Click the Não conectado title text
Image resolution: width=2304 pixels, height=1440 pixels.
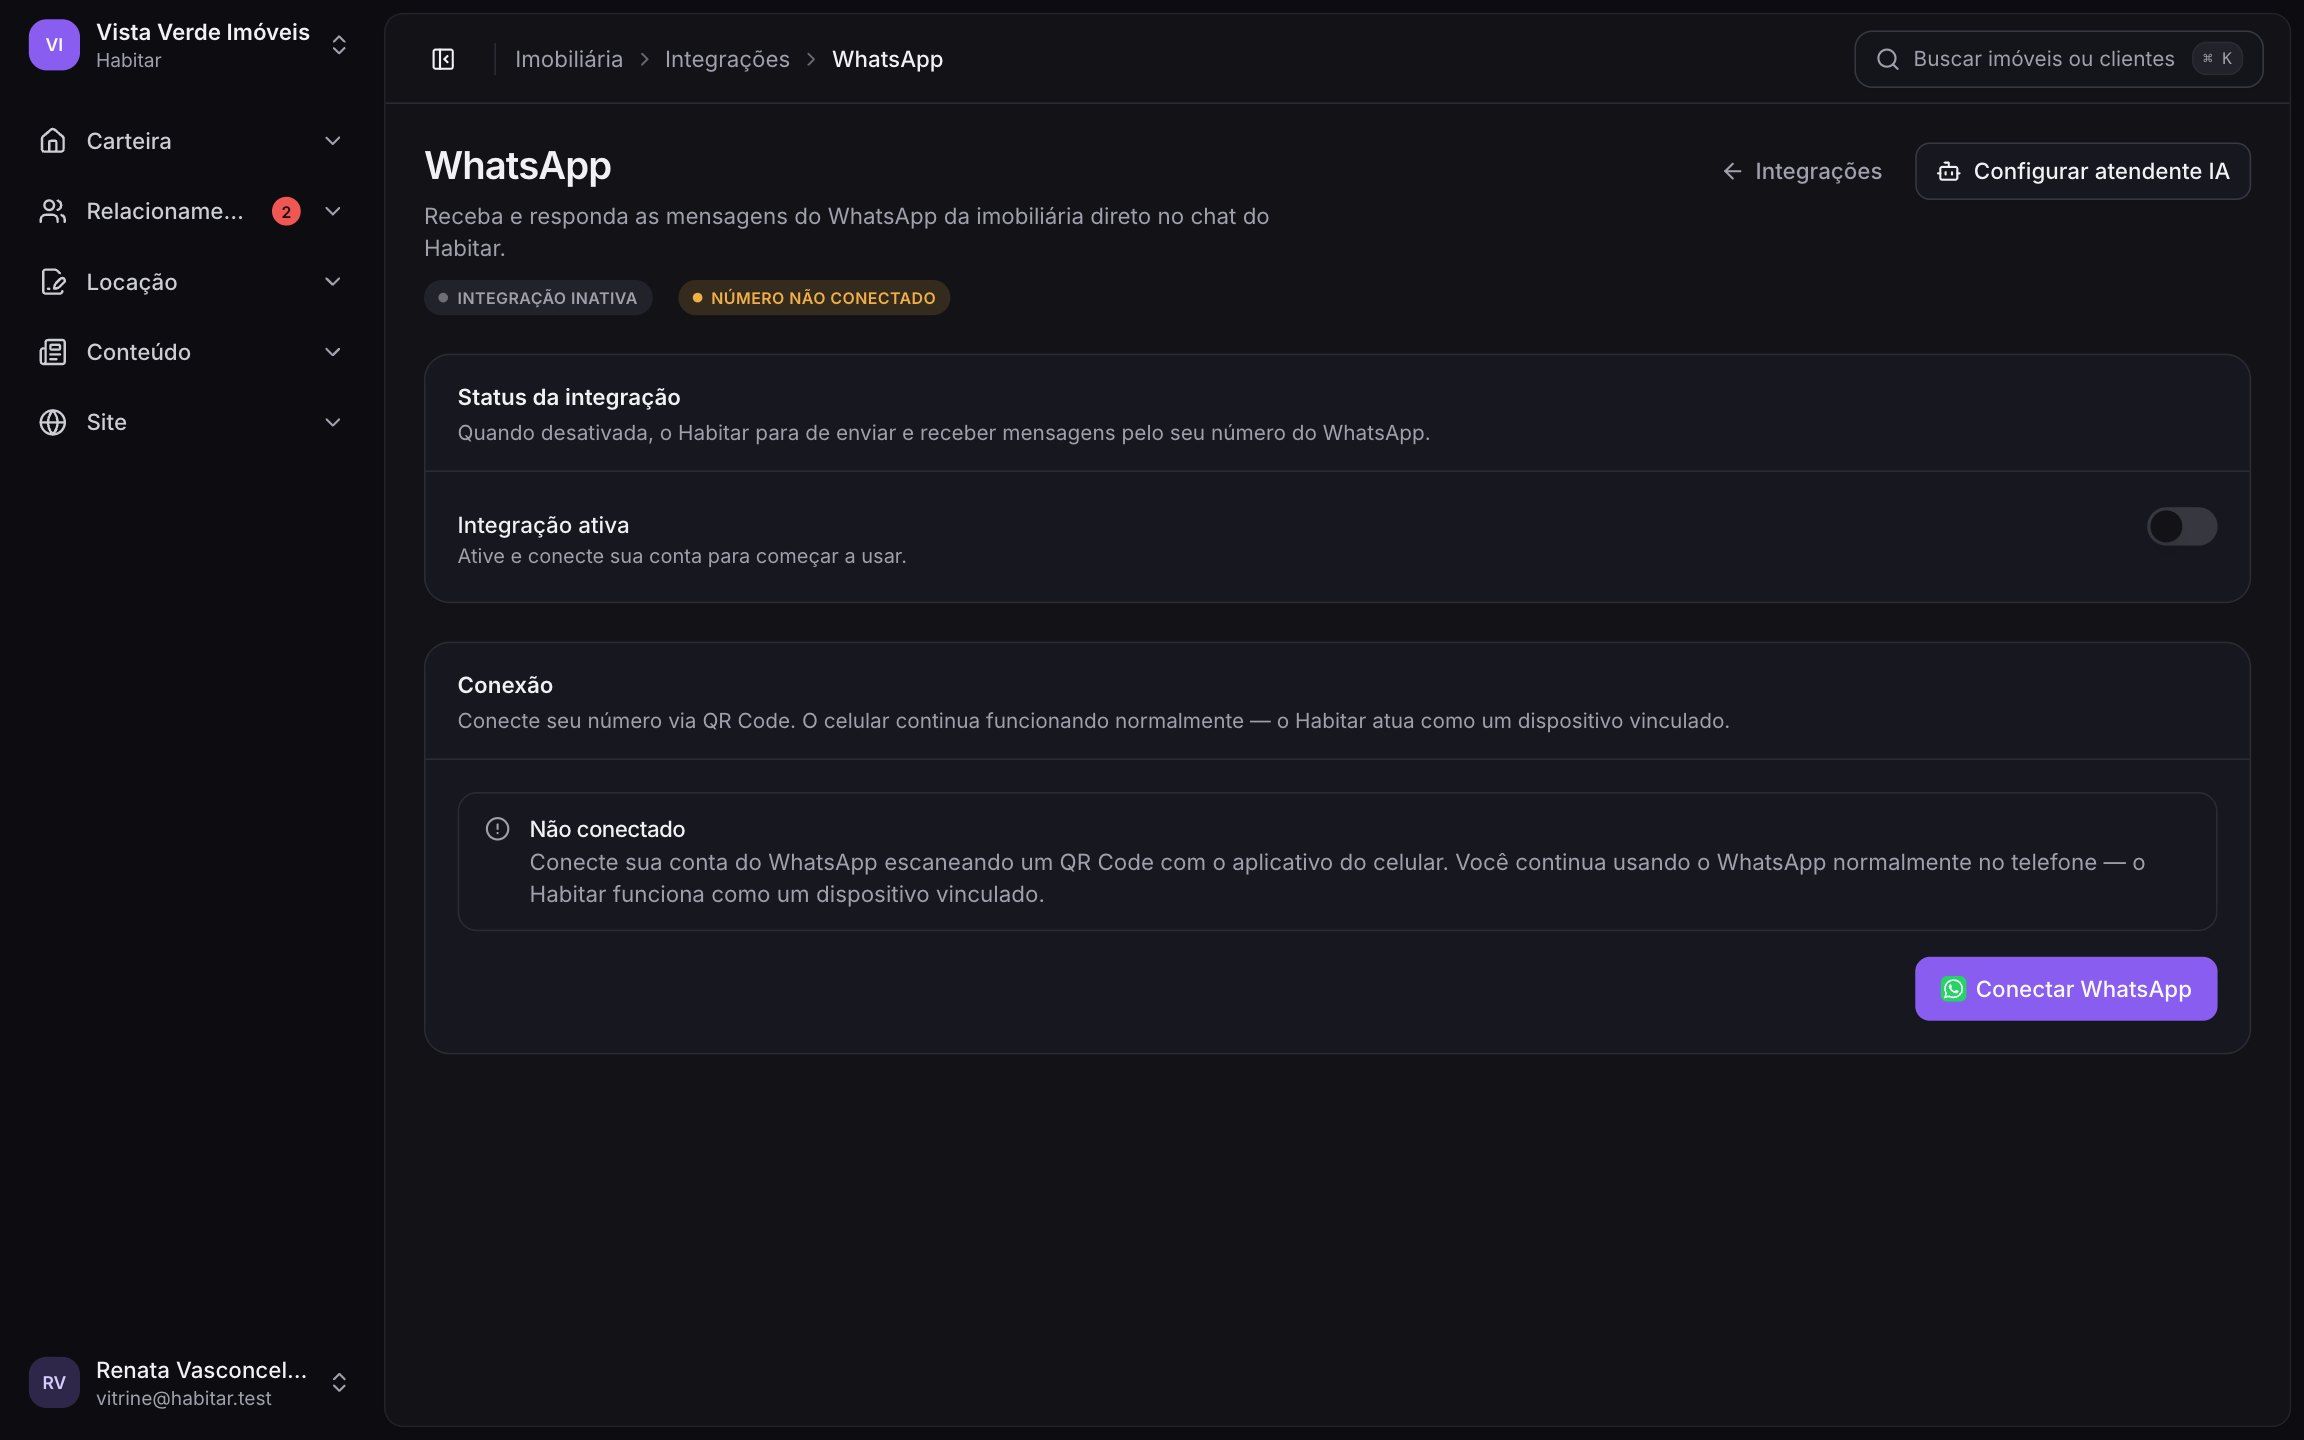click(x=607, y=829)
